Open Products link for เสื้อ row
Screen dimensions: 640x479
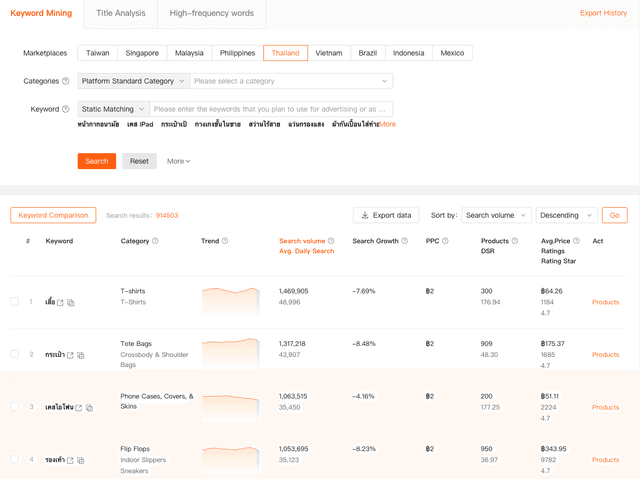click(605, 302)
